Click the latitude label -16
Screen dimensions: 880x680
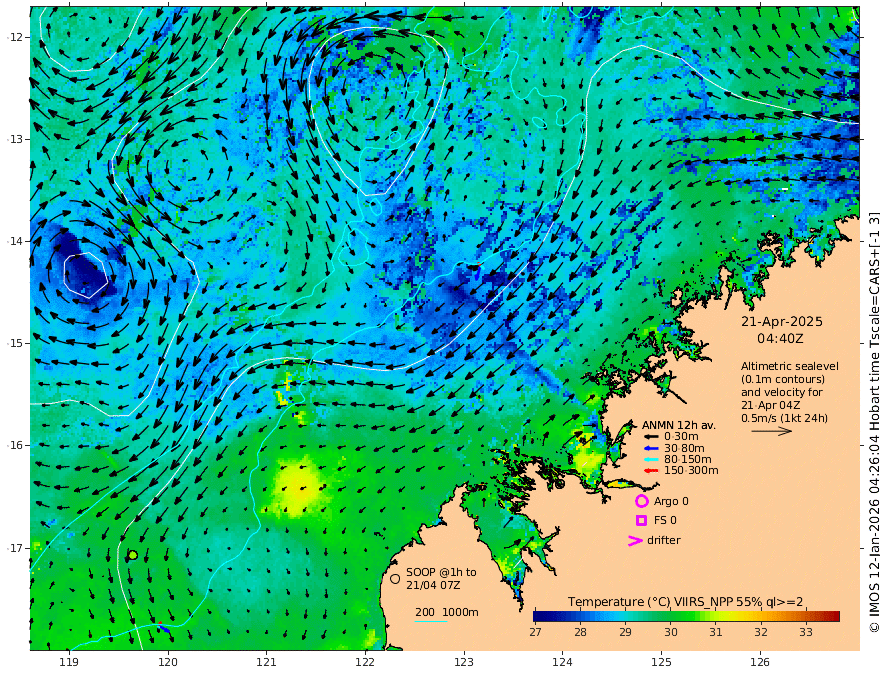coord(15,445)
